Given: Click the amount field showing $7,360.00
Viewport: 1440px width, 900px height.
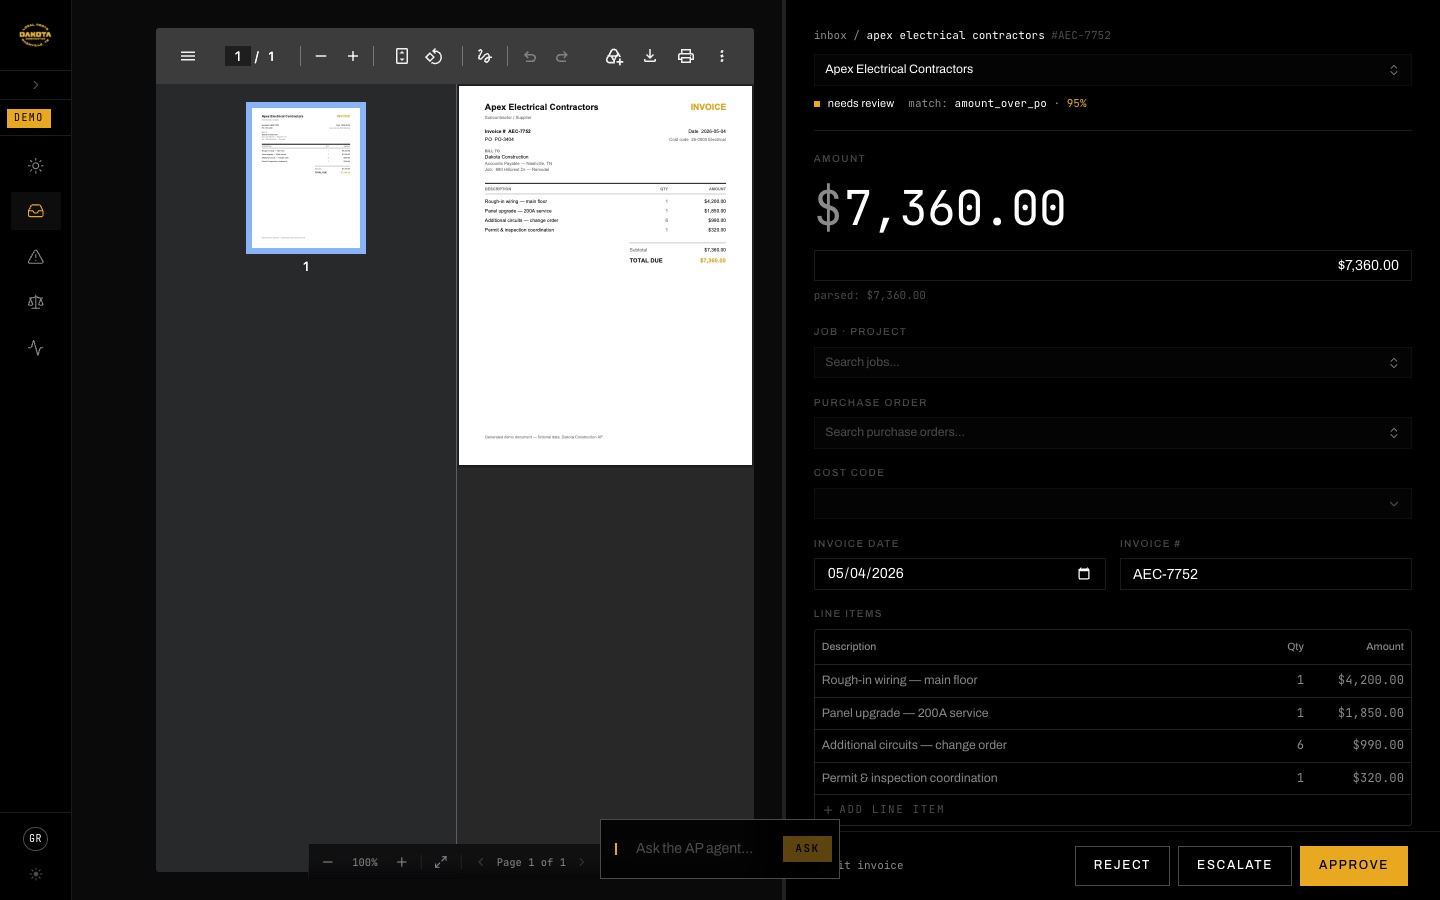Looking at the screenshot, I should tap(1112, 265).
